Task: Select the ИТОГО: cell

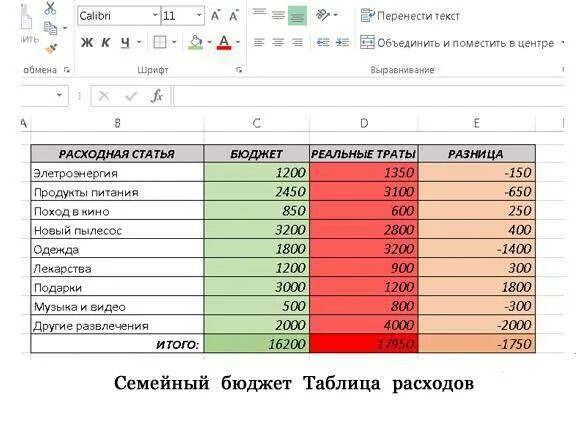Action: 117,344
